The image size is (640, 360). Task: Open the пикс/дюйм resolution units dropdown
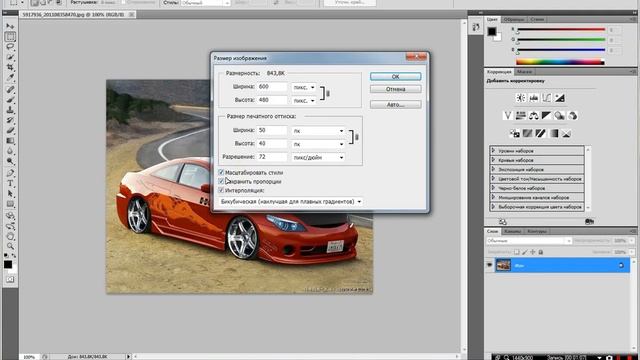[x=318, y=157]
